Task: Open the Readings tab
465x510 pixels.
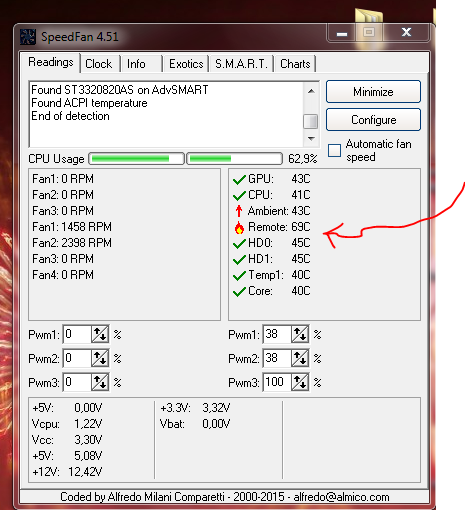Action: [x=51, y=62]
